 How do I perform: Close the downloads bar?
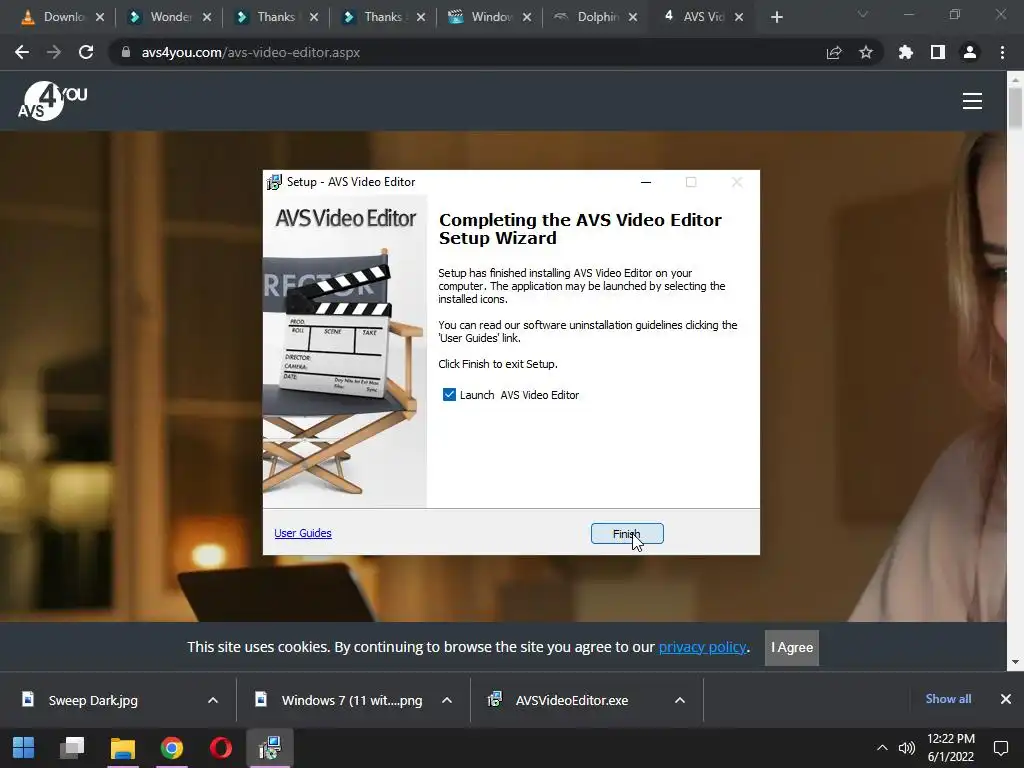pyautogui.click(x=1006, y=699)
